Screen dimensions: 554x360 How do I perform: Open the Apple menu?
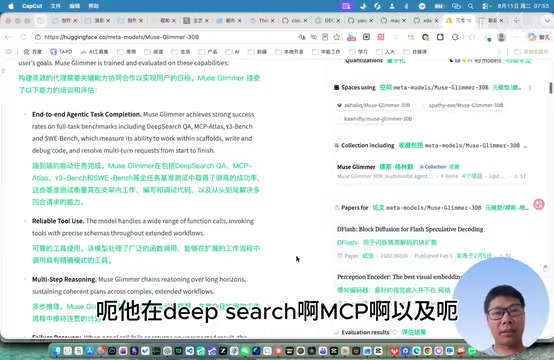pyautogui.click(x=11, y=6)
